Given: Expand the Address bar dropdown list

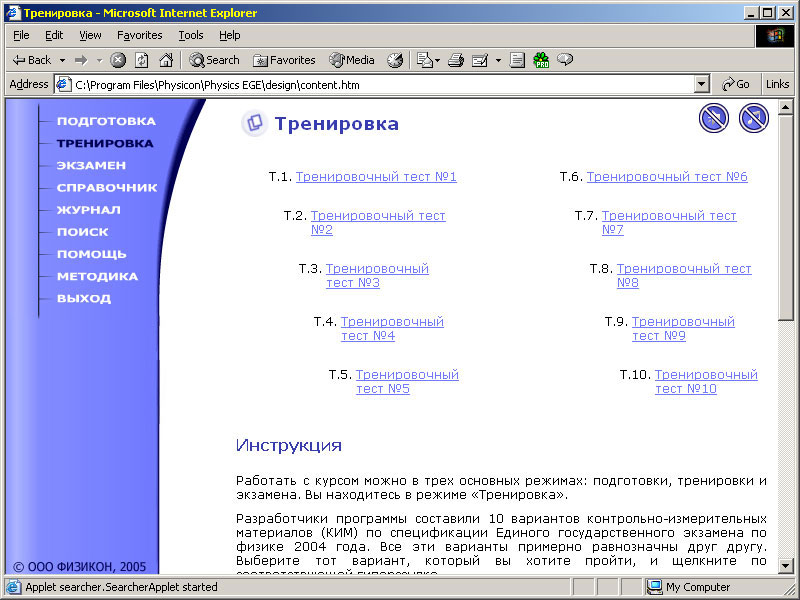Looking at the screenshot, I should [x=702, y=84].
